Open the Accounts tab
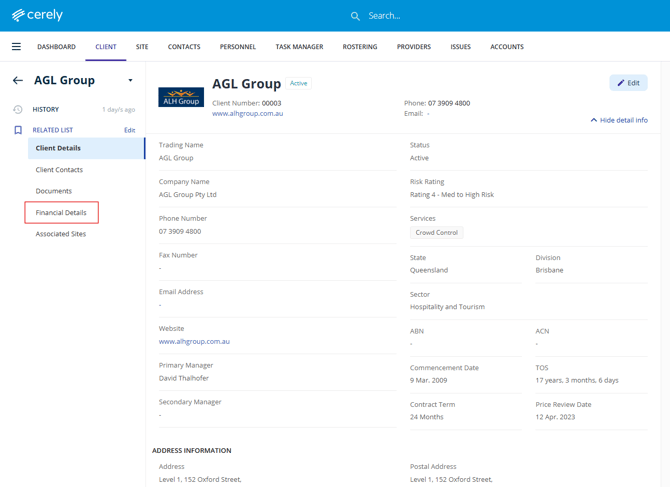 tap(507, 47)
